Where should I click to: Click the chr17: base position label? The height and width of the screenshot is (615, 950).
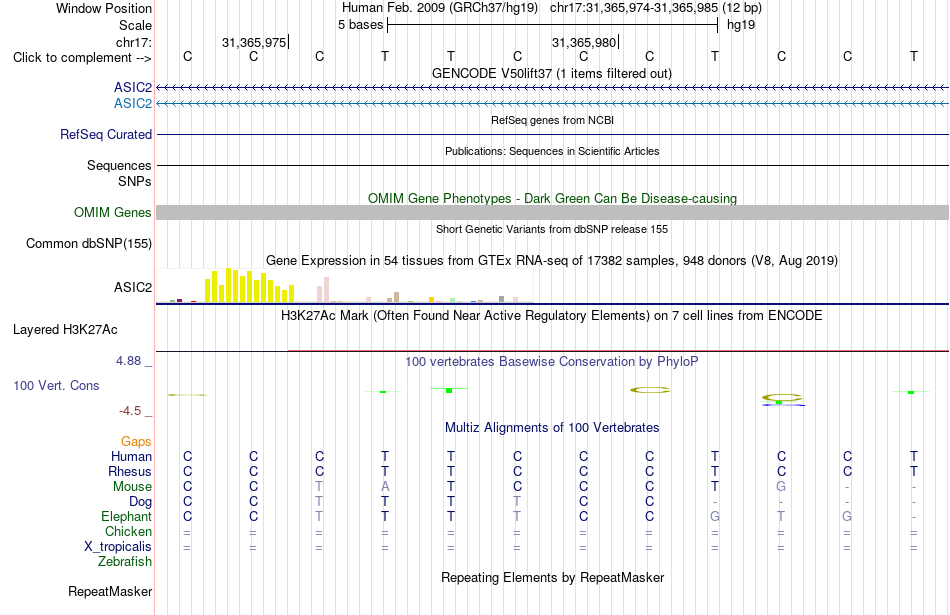pos(134,42)
